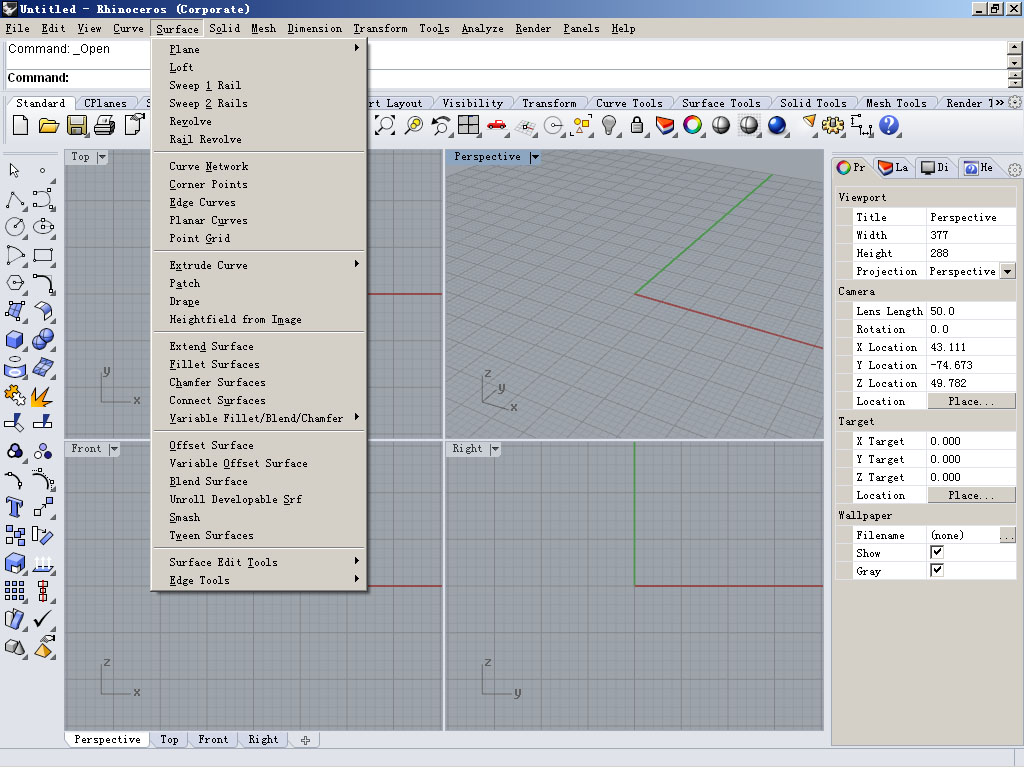The width and height of the screenshot is (1024, 768).
Task: Click the color wheel icon in toolbar
Action: (692, 125)
